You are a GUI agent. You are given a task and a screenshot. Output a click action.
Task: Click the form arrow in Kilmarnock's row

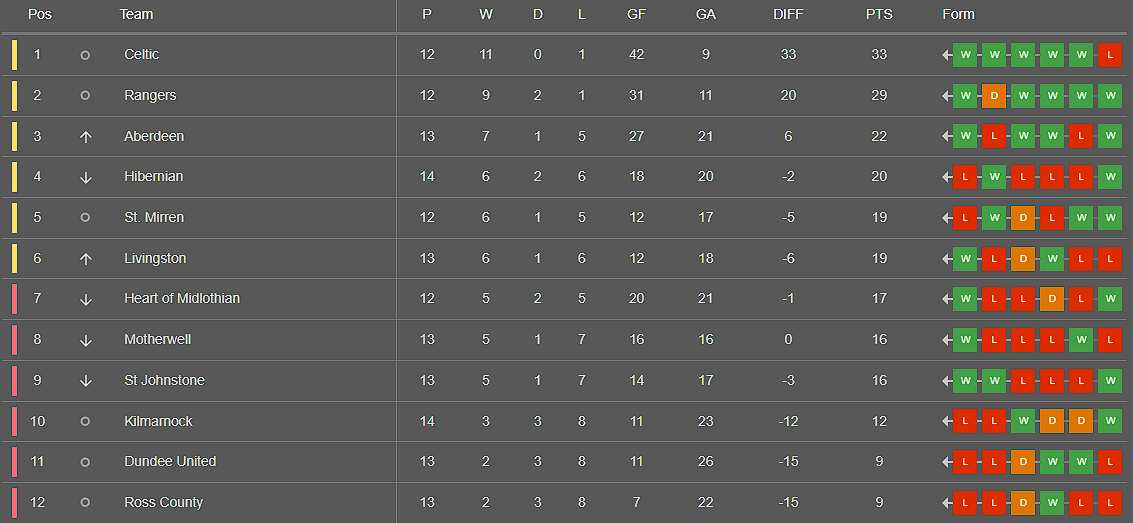pos(947,421)
